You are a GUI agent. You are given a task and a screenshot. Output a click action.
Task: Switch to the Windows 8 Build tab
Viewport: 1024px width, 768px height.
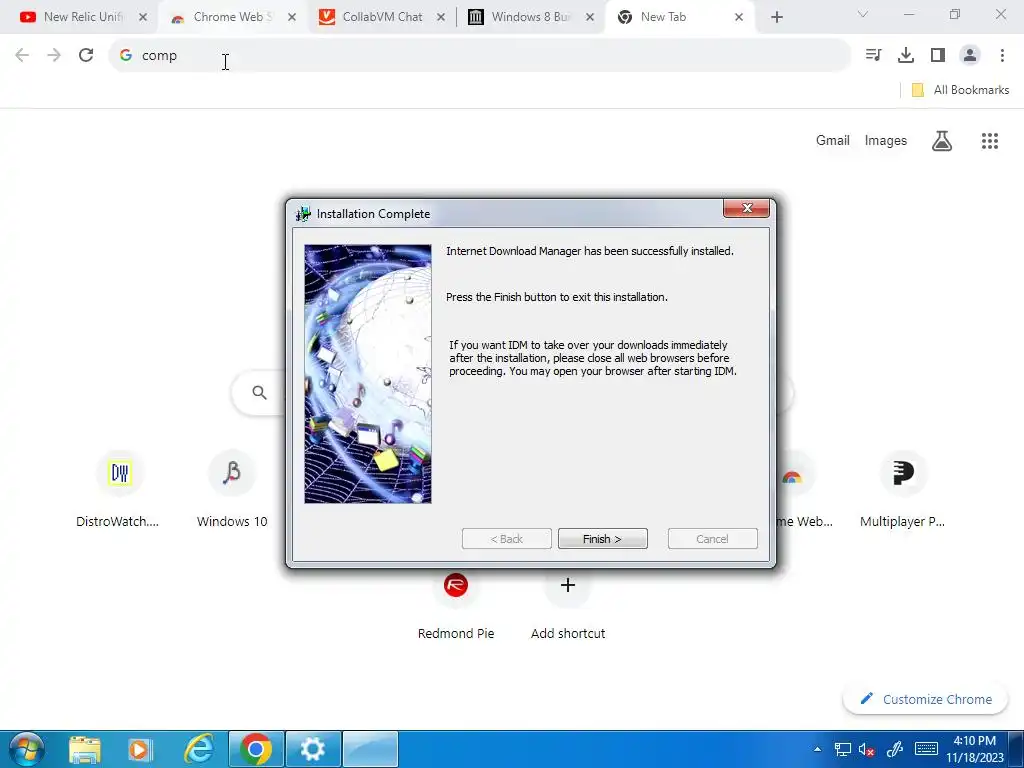528,17
